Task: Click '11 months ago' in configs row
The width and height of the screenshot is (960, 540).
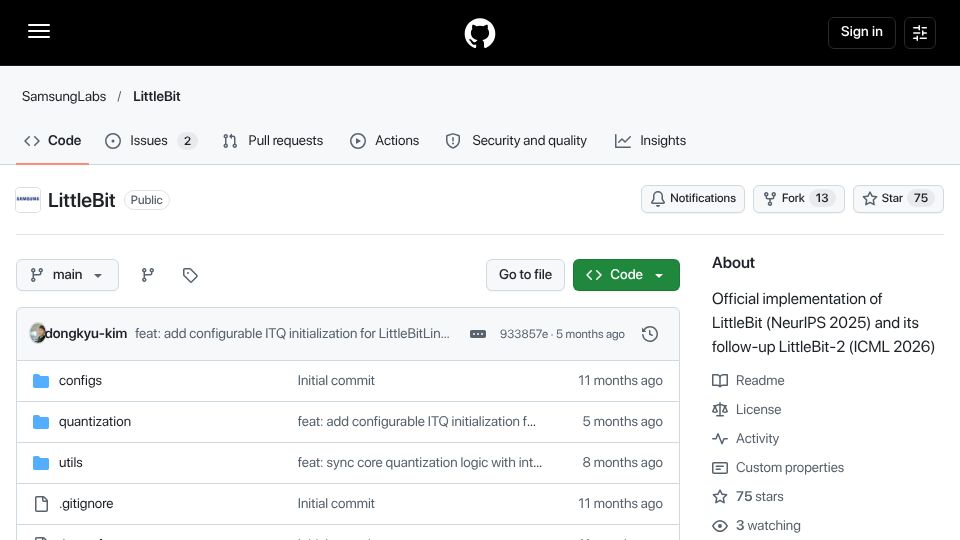Action: point(620,381)
